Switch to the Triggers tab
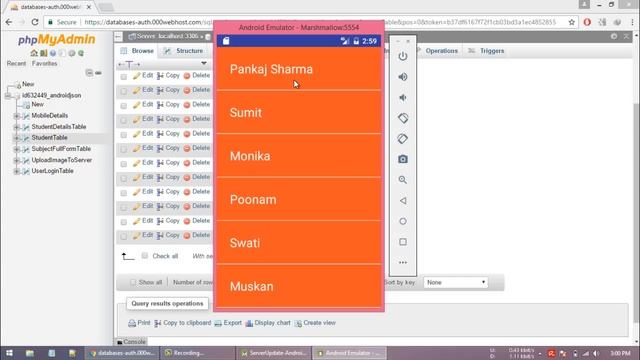Image resolution: width=640 pixels, height=360 pixels. pos(486,51)
